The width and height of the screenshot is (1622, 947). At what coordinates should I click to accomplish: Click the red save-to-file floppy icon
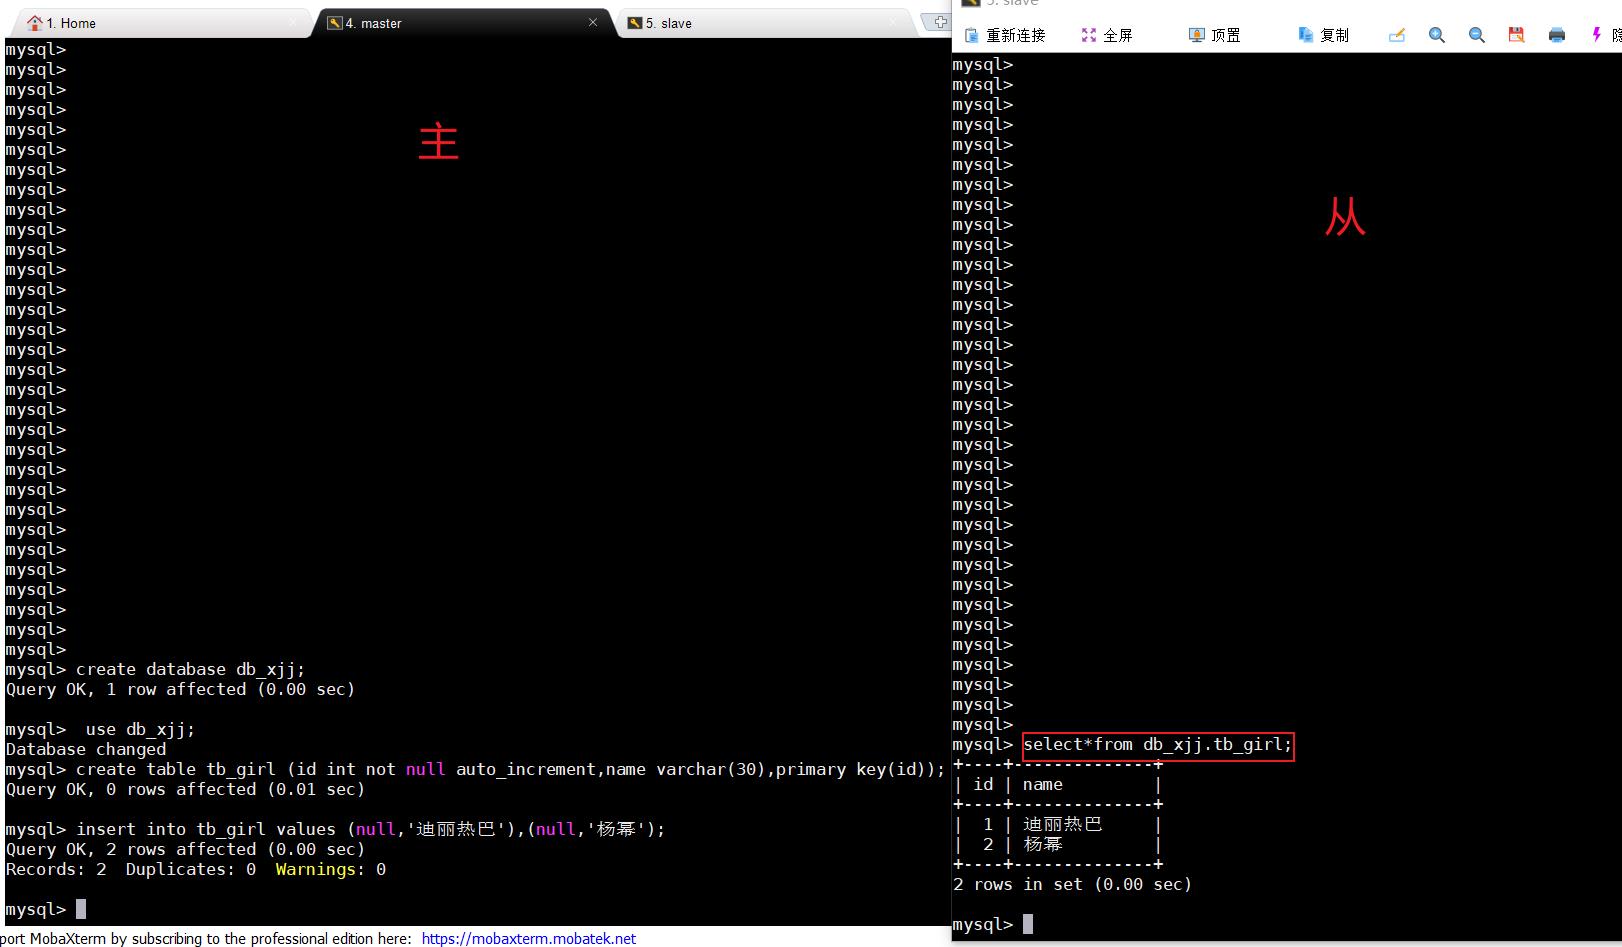pyautogui.click(x=1517, y=35)
